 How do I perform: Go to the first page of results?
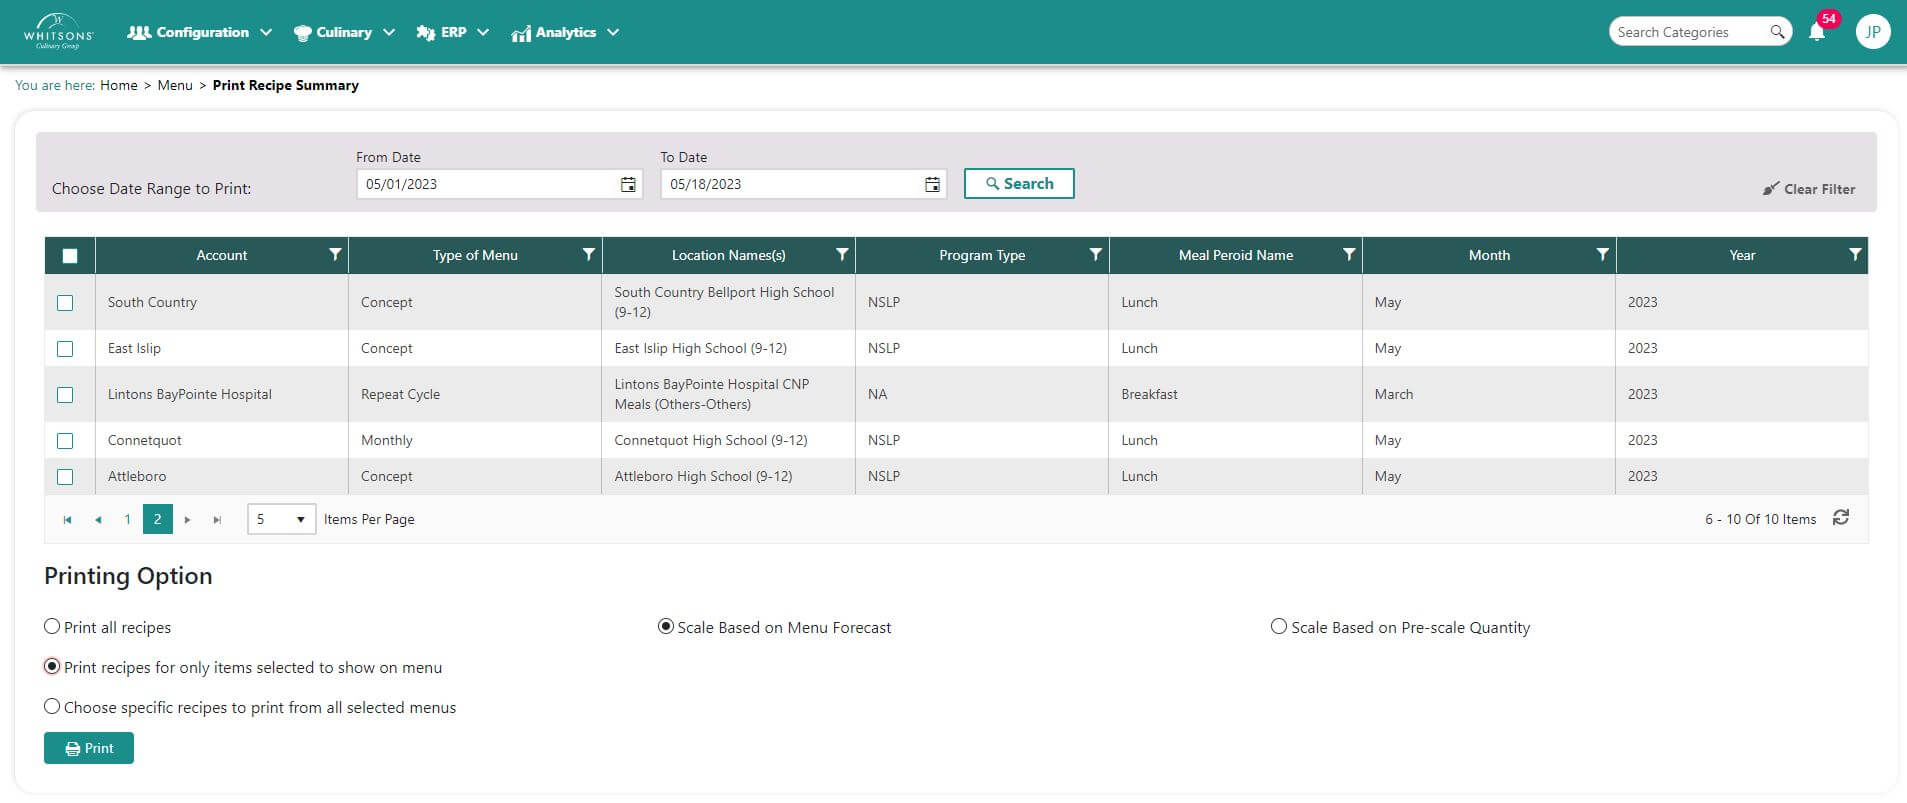(67, 520)
